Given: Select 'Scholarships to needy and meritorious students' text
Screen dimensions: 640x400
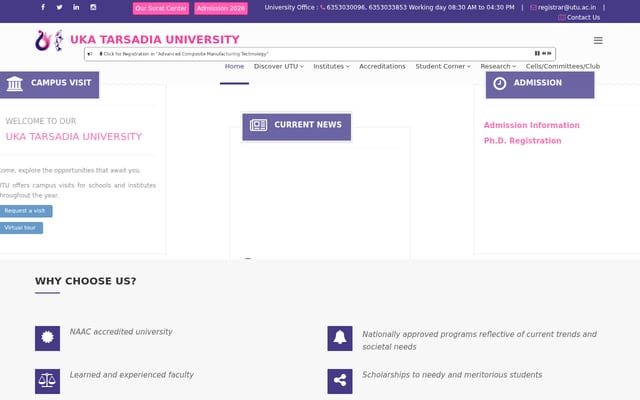Looking at the screenshot, I should point(452,375).
